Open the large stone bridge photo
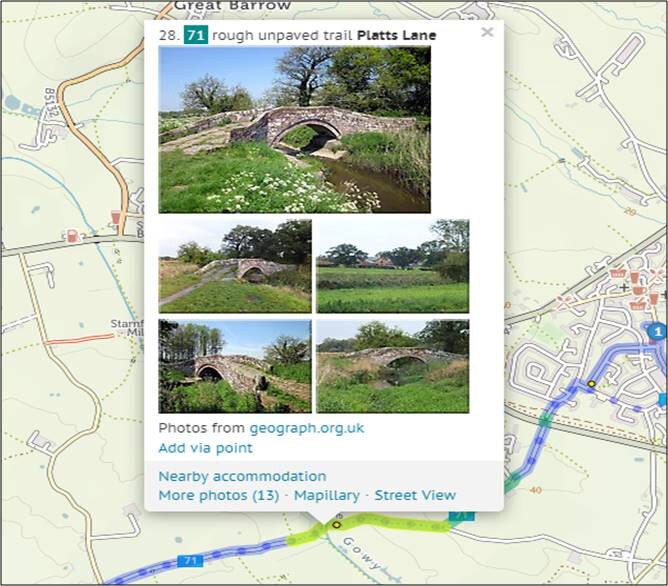 pyautogui.click(x=294, y=129)
